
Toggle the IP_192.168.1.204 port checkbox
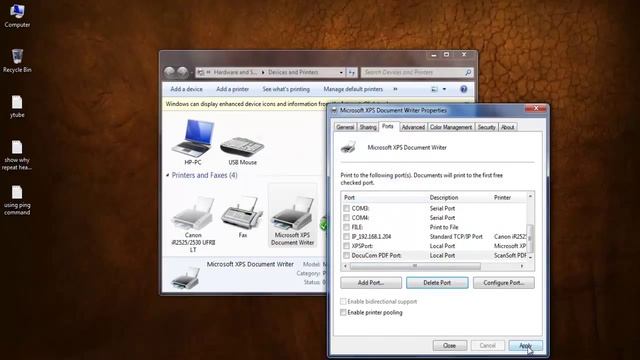tap(346, 236)
